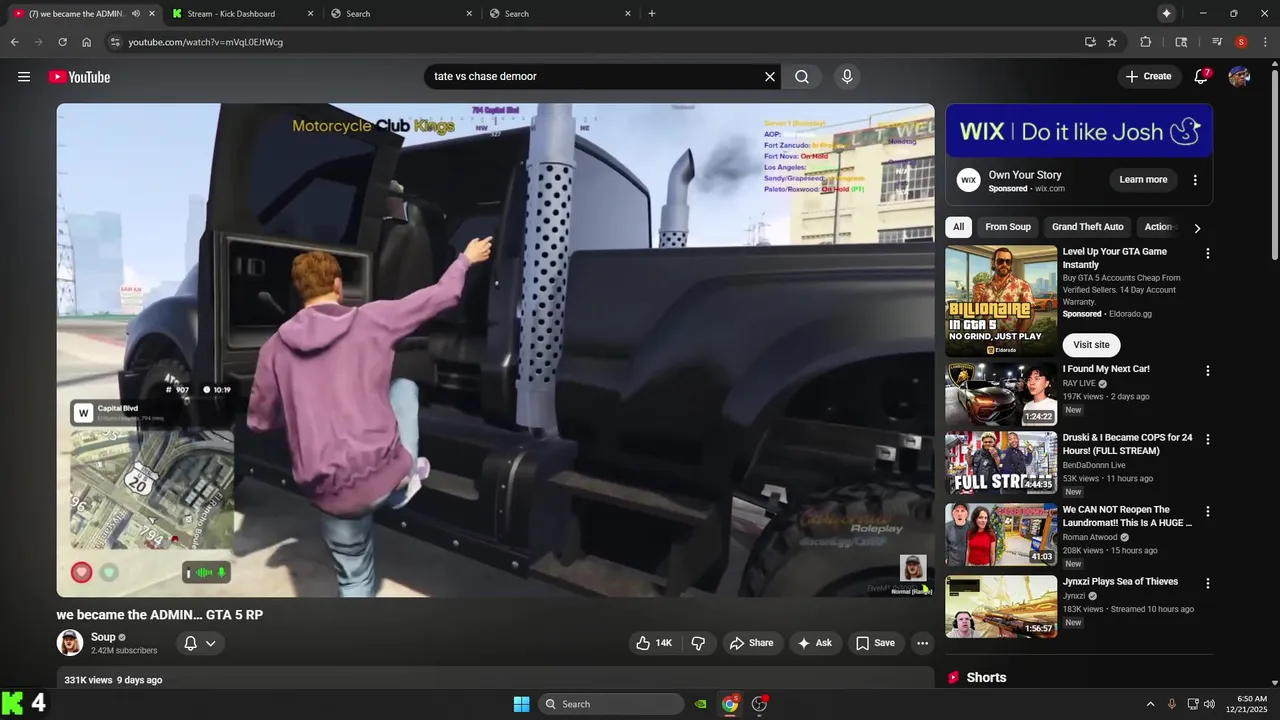The image size is (1280, 720).
Task: Select the Grand Theft Auto filter chip
Action: tap(1088, 227)
